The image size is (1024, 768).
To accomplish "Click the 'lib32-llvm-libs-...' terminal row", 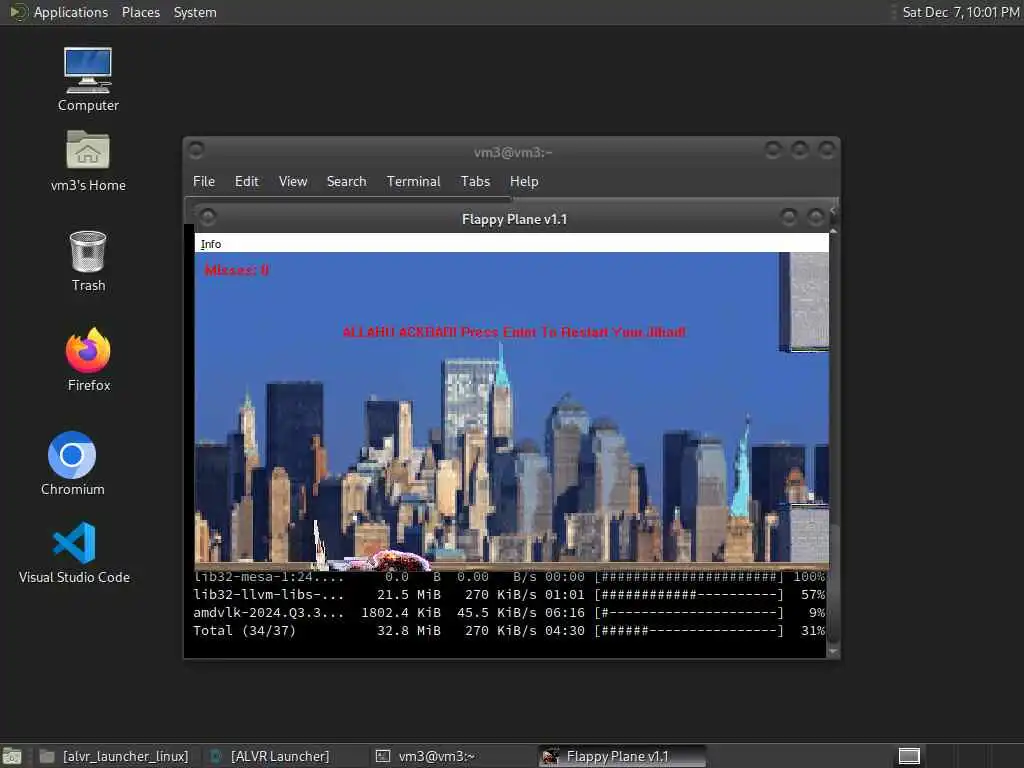I will pyautogui.click(x=509, y=594).
